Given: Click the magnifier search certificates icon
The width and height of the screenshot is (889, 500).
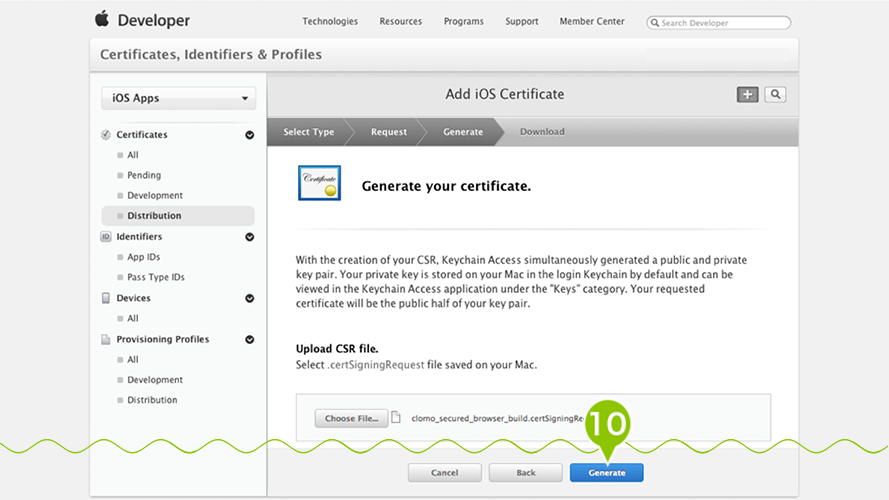Looking at the screenshot, I should point(775,95).
